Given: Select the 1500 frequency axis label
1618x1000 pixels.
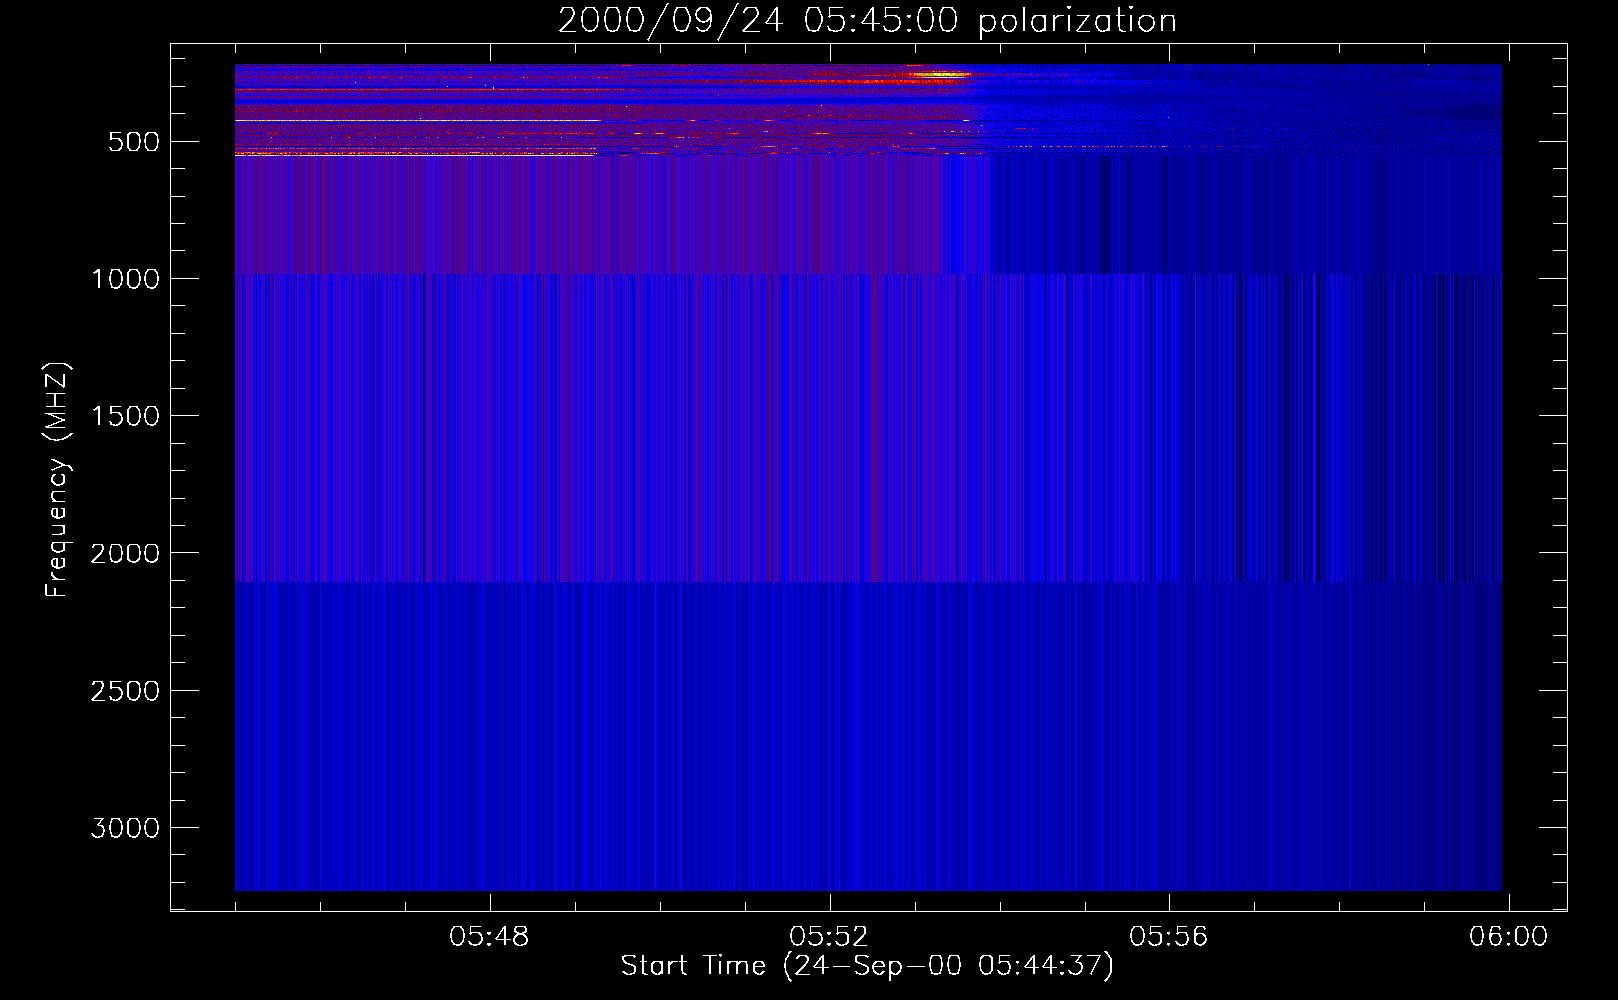Looking at the screenshot, I should pos(125,416).
